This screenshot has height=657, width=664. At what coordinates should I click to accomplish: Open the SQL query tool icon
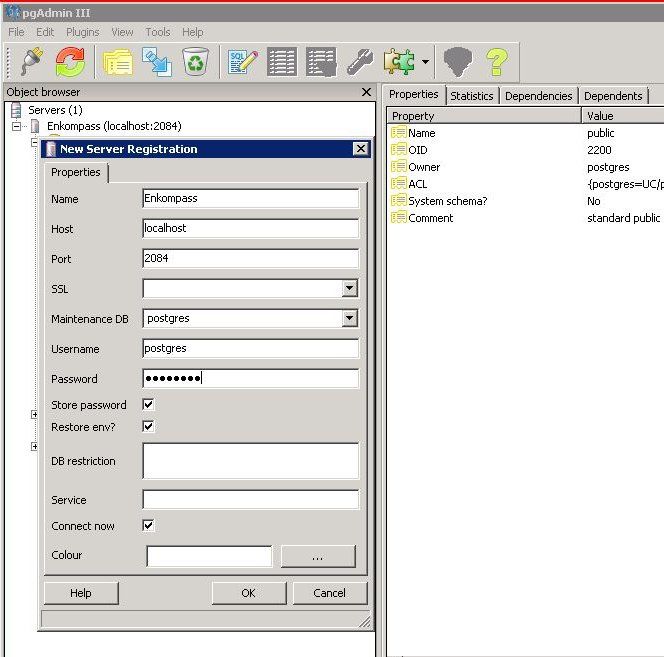click(242, 63)
